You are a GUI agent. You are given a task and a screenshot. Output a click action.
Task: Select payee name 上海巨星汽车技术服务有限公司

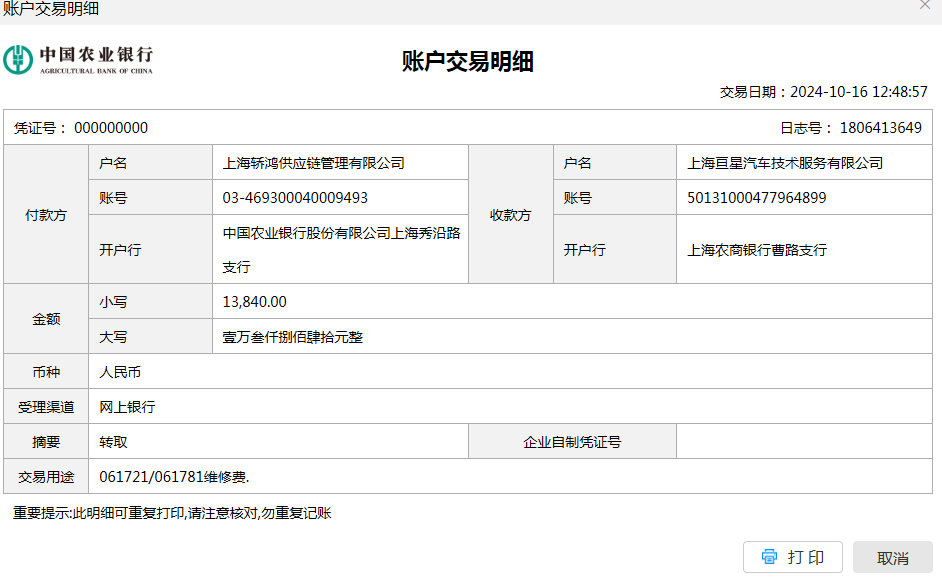coord(785,163)
